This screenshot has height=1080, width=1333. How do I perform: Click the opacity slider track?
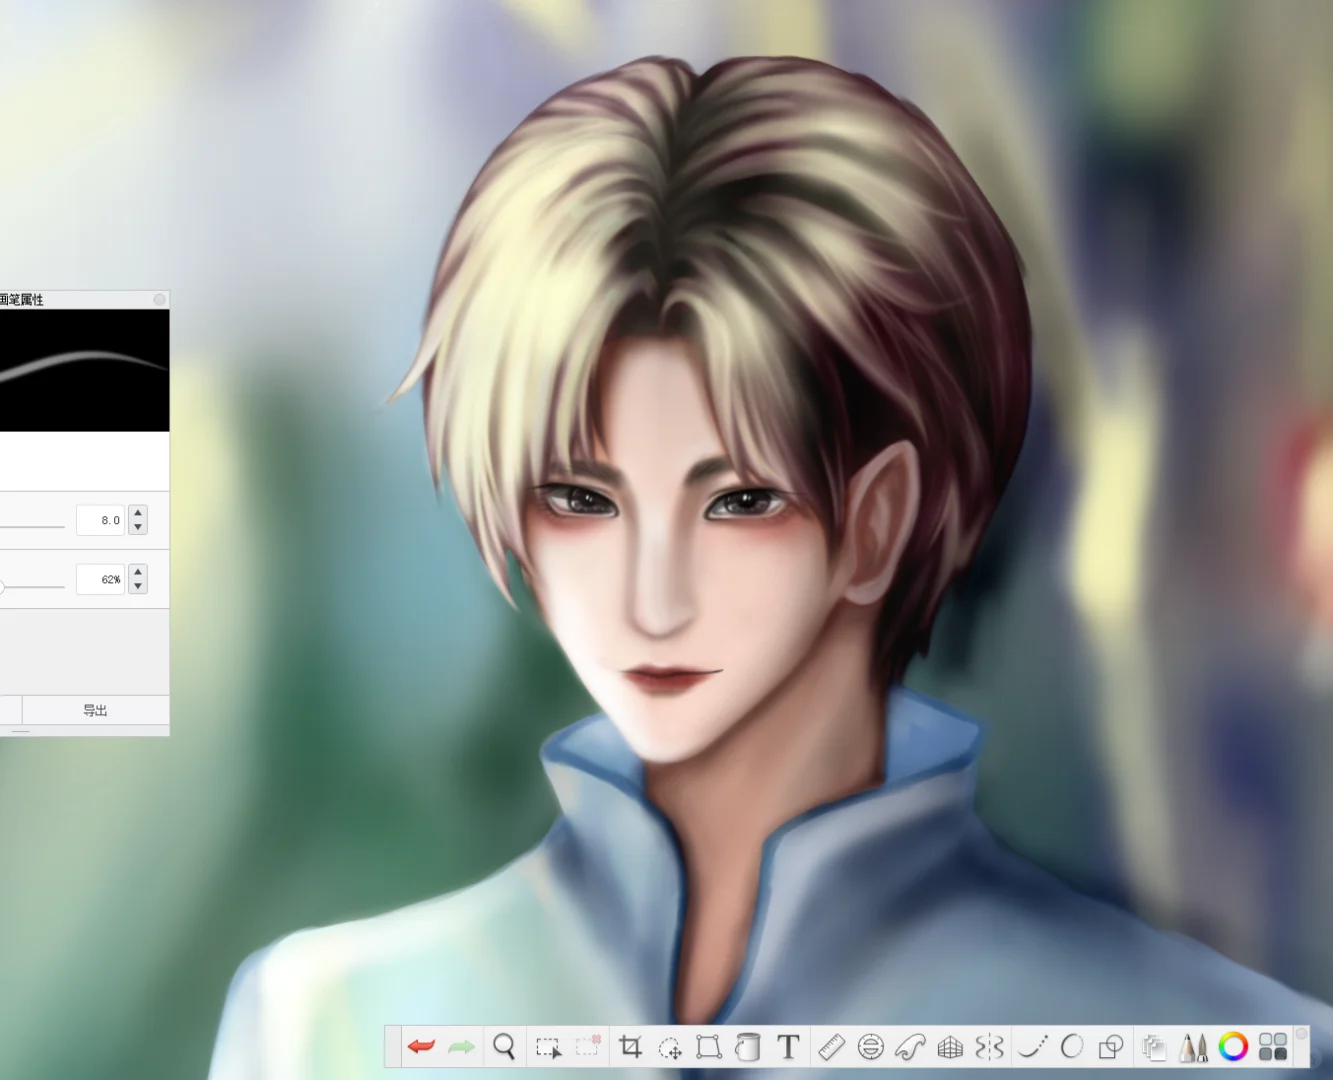point(32,587)
